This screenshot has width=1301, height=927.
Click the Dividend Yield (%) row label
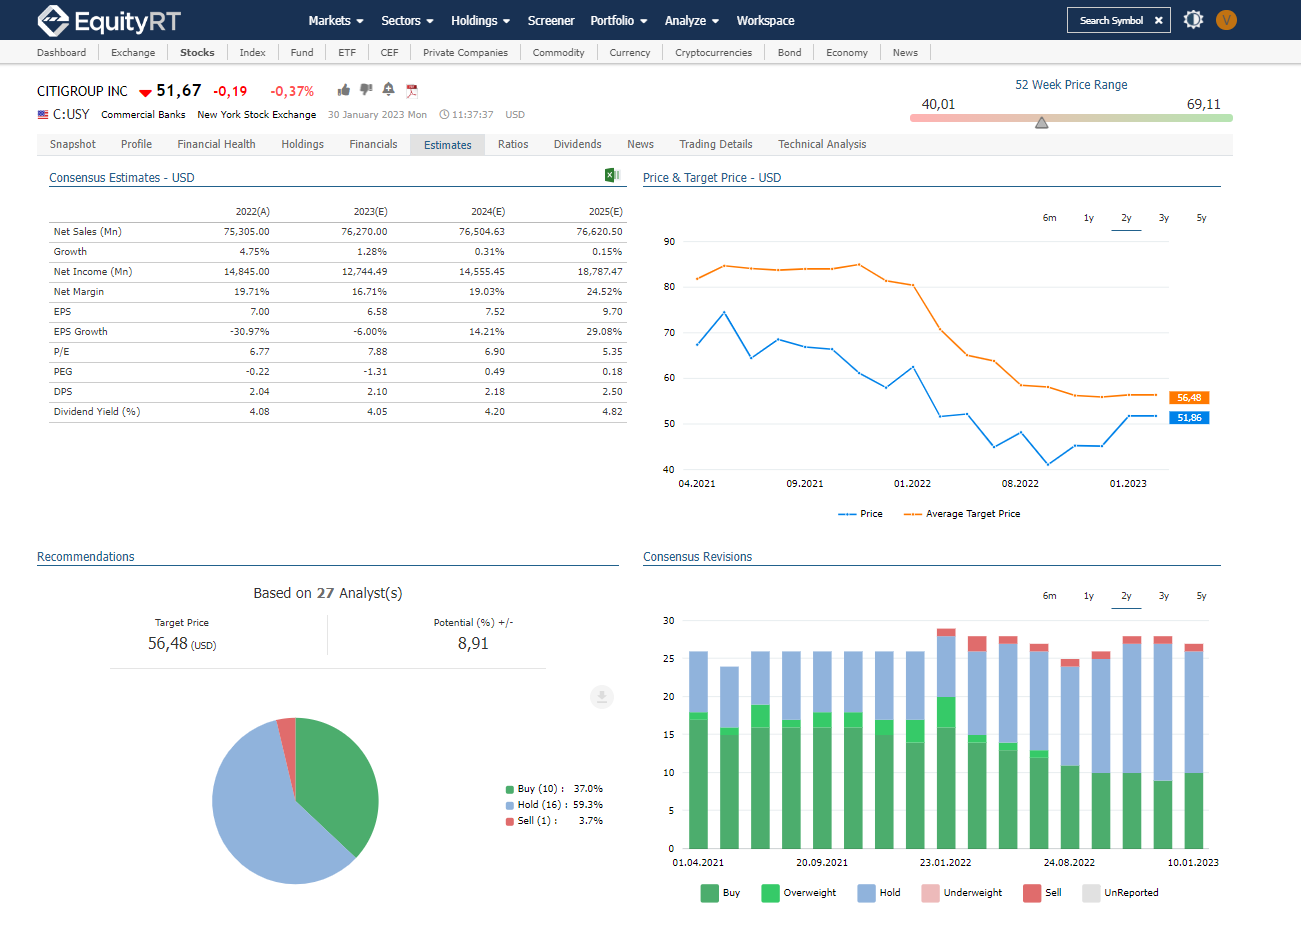pyautogui.click(x=97, y=412)
